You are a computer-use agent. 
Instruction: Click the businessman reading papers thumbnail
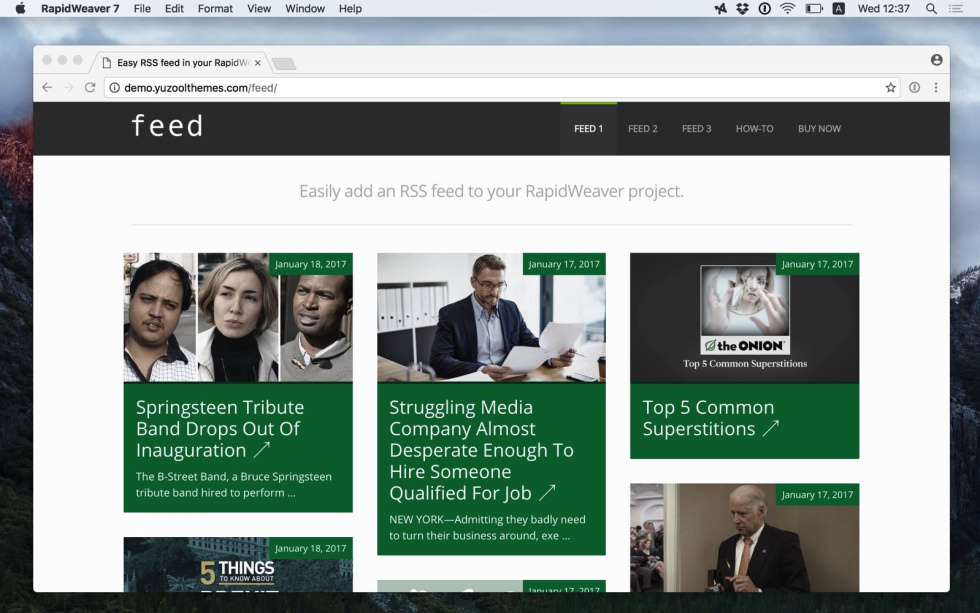(x=491, y=317)
